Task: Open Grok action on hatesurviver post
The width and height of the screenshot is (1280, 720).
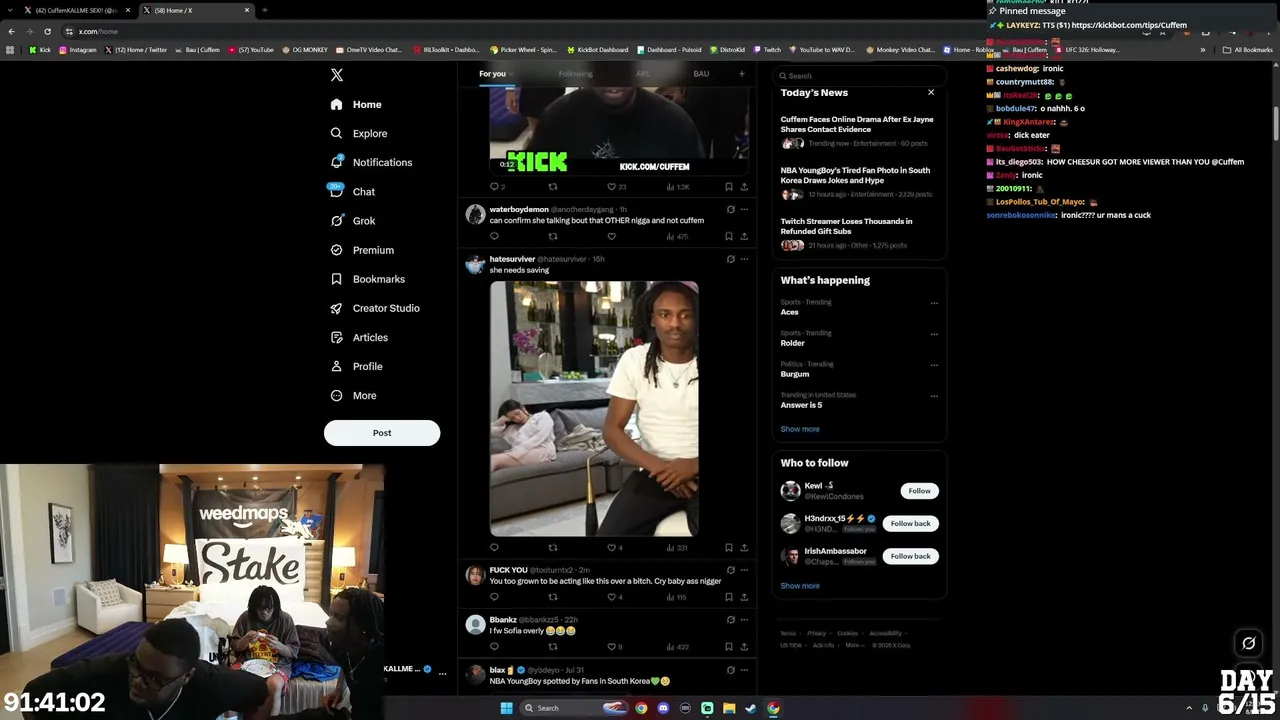Action: click(x=730, y=259)
